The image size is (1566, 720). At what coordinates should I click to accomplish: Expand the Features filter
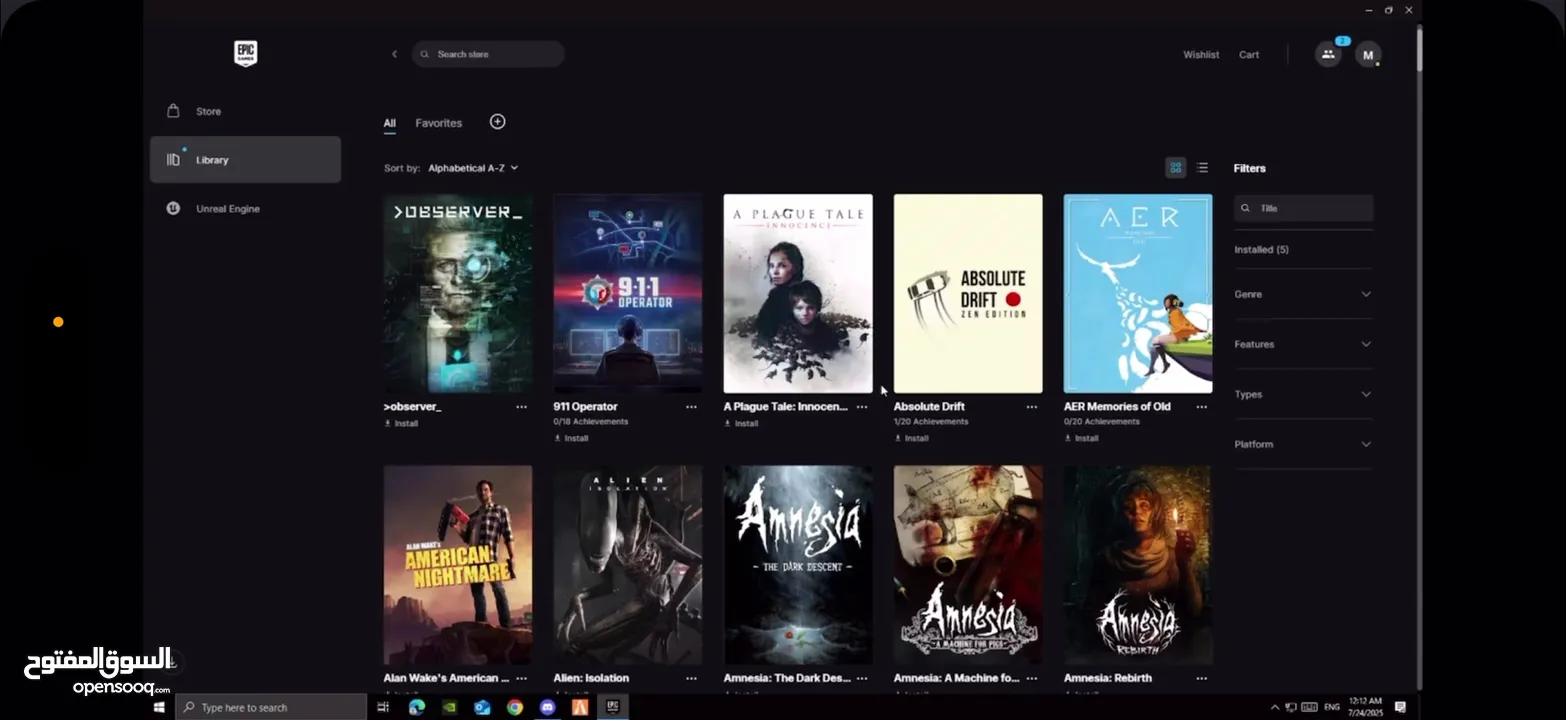pyautogui.click(x=1303, y=344)
